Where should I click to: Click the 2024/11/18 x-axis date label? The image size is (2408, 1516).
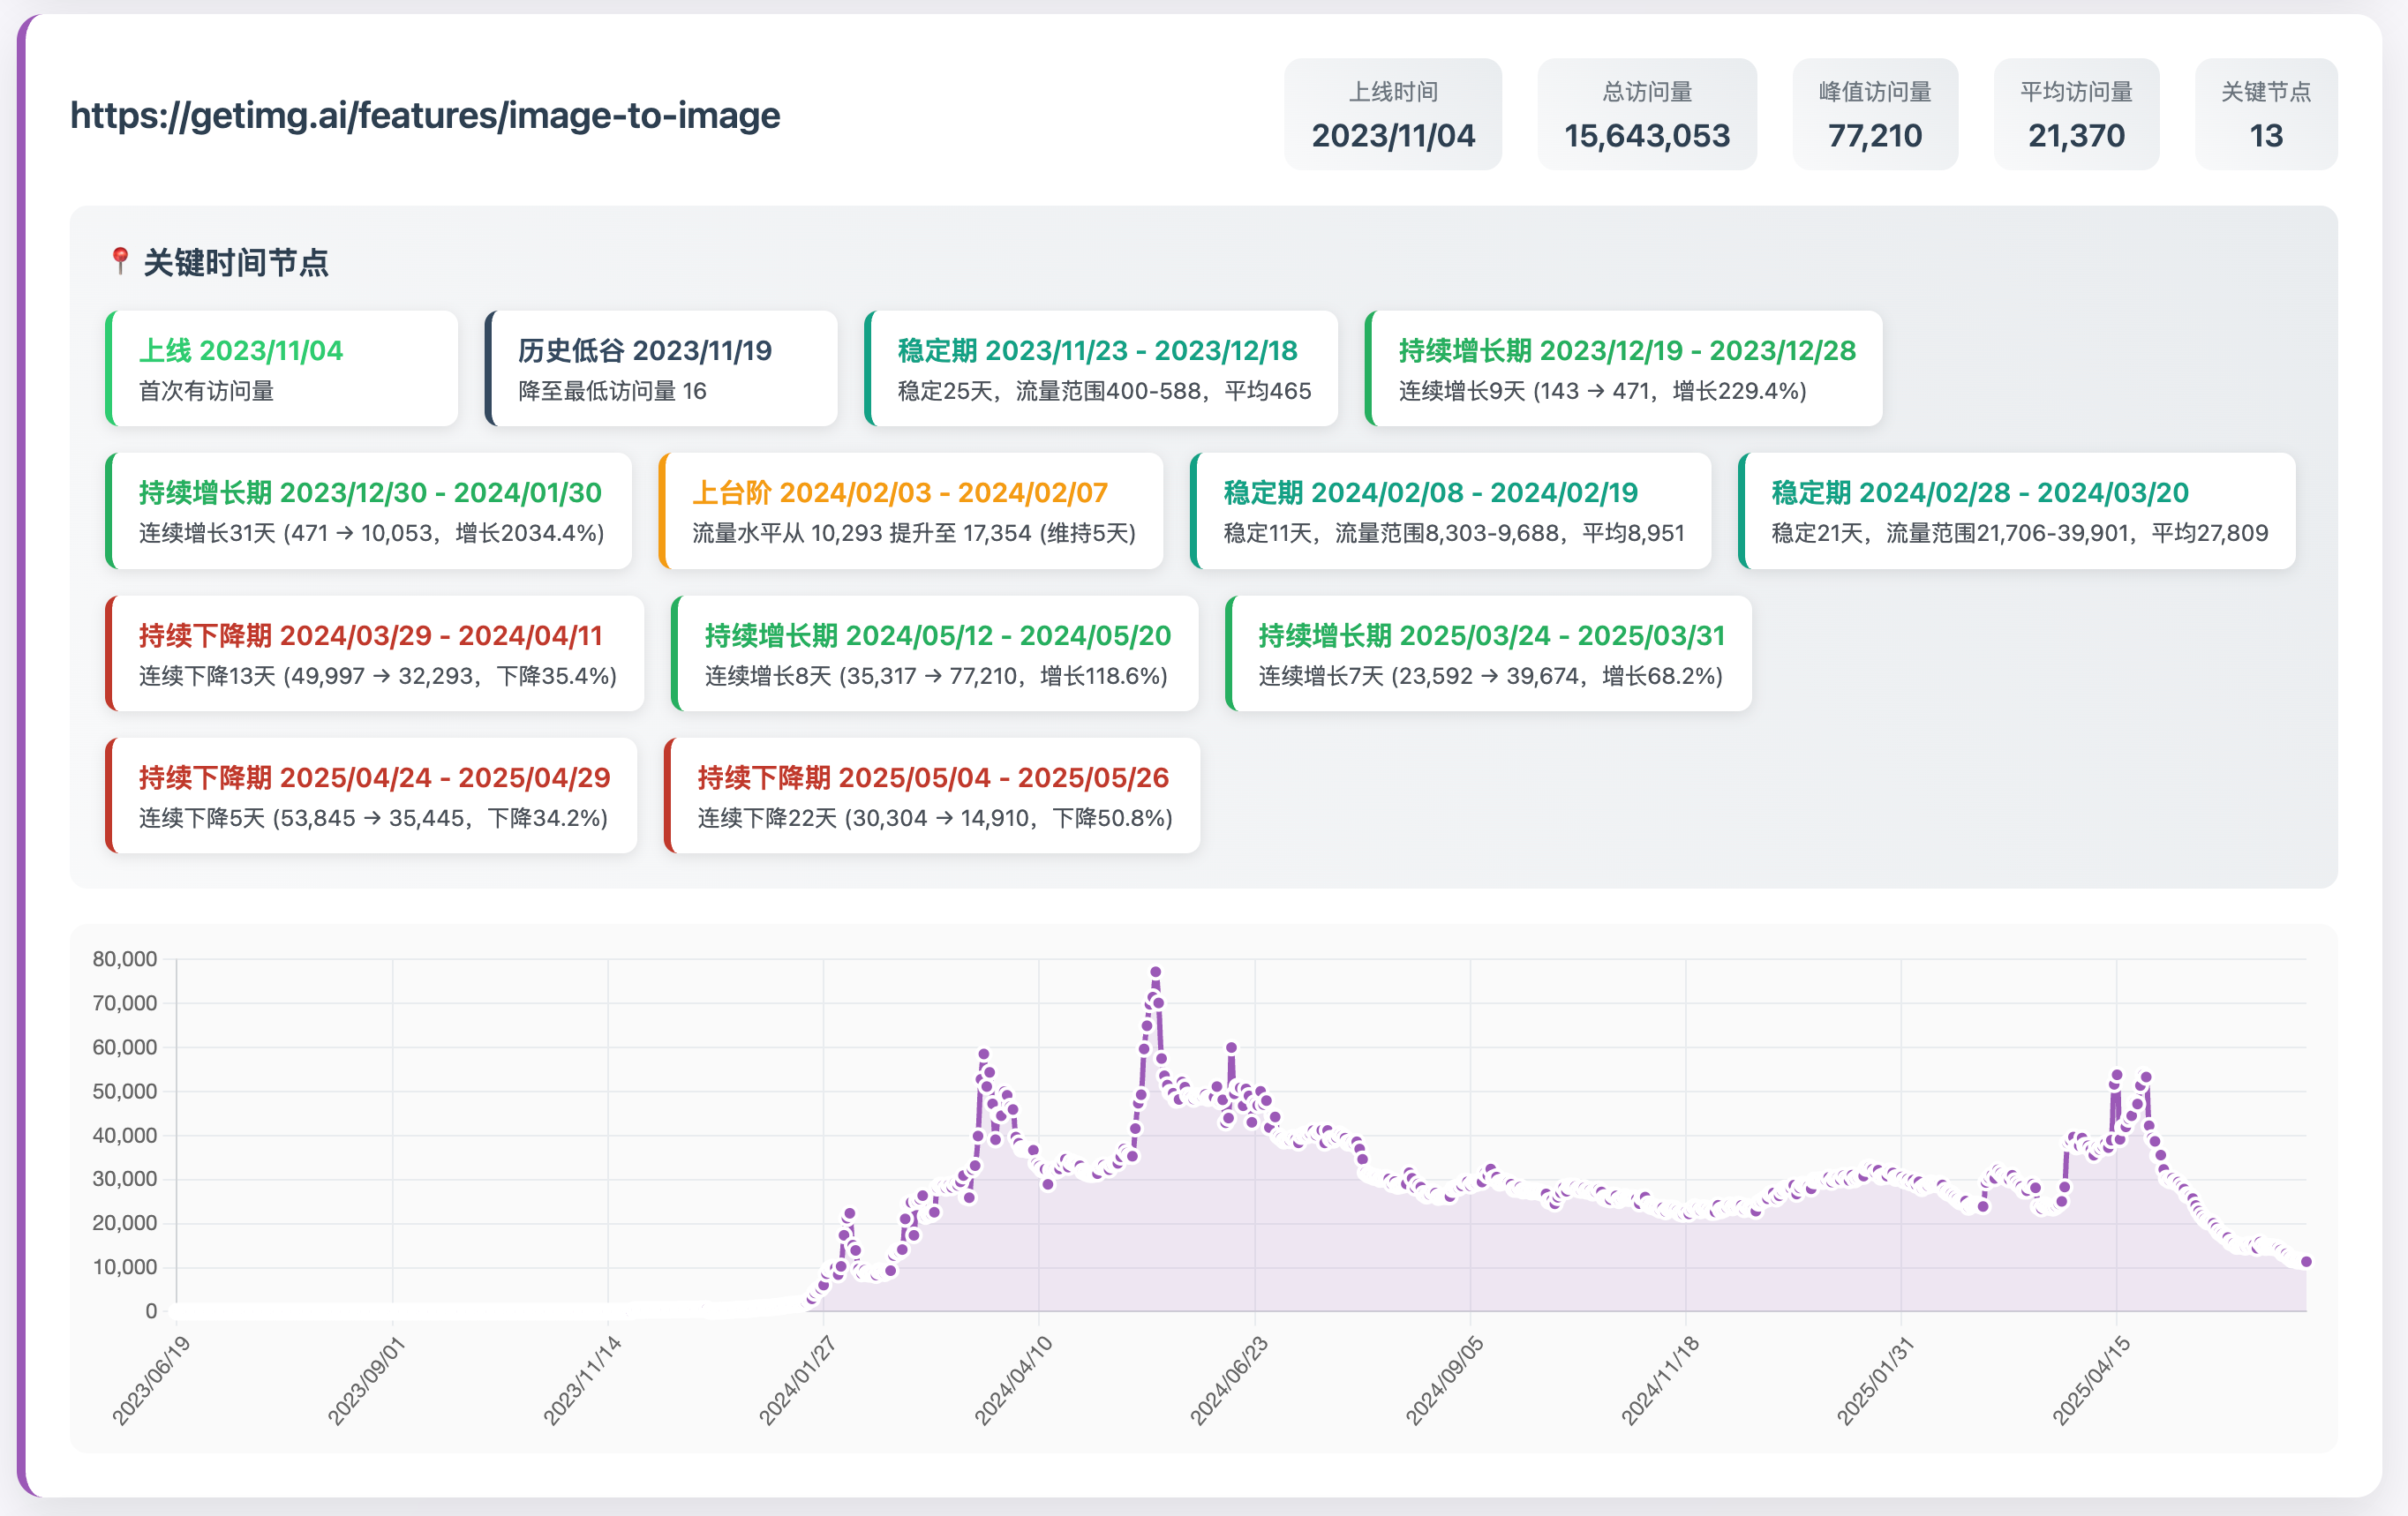1660,1380
